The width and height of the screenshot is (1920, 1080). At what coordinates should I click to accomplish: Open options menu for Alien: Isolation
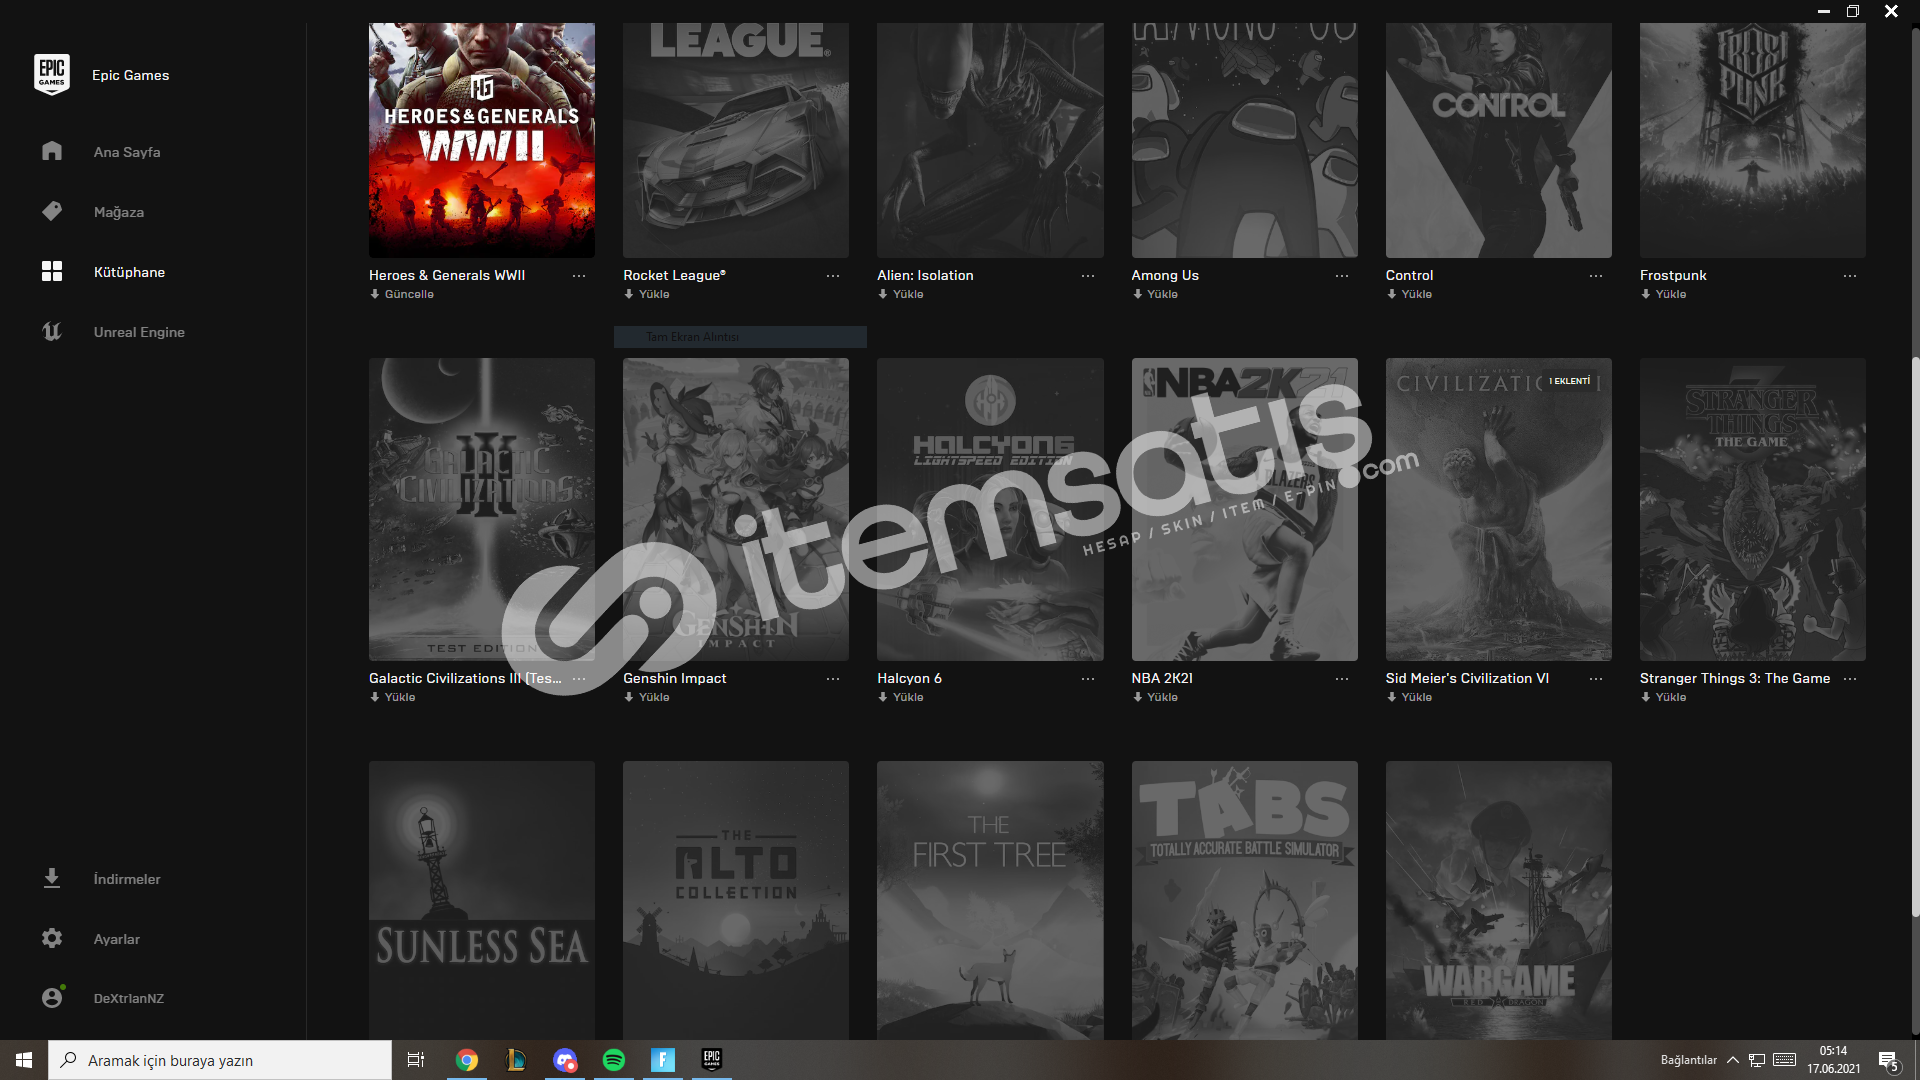1088,276
